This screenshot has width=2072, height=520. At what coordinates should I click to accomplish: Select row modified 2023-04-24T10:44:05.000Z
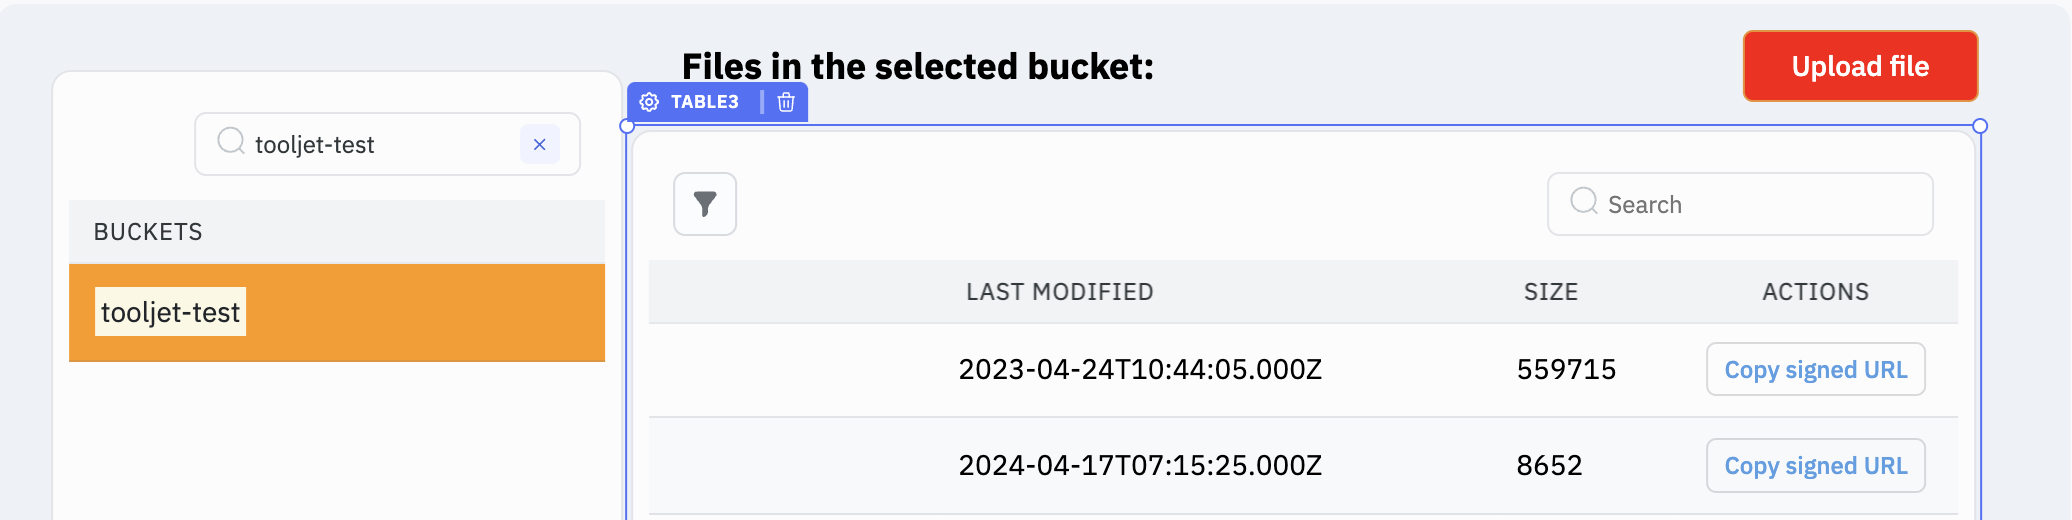1140,370
